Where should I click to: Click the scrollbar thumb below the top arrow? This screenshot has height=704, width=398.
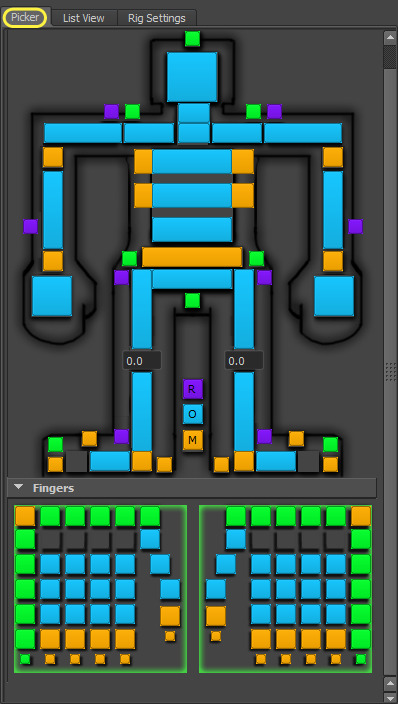390,57
